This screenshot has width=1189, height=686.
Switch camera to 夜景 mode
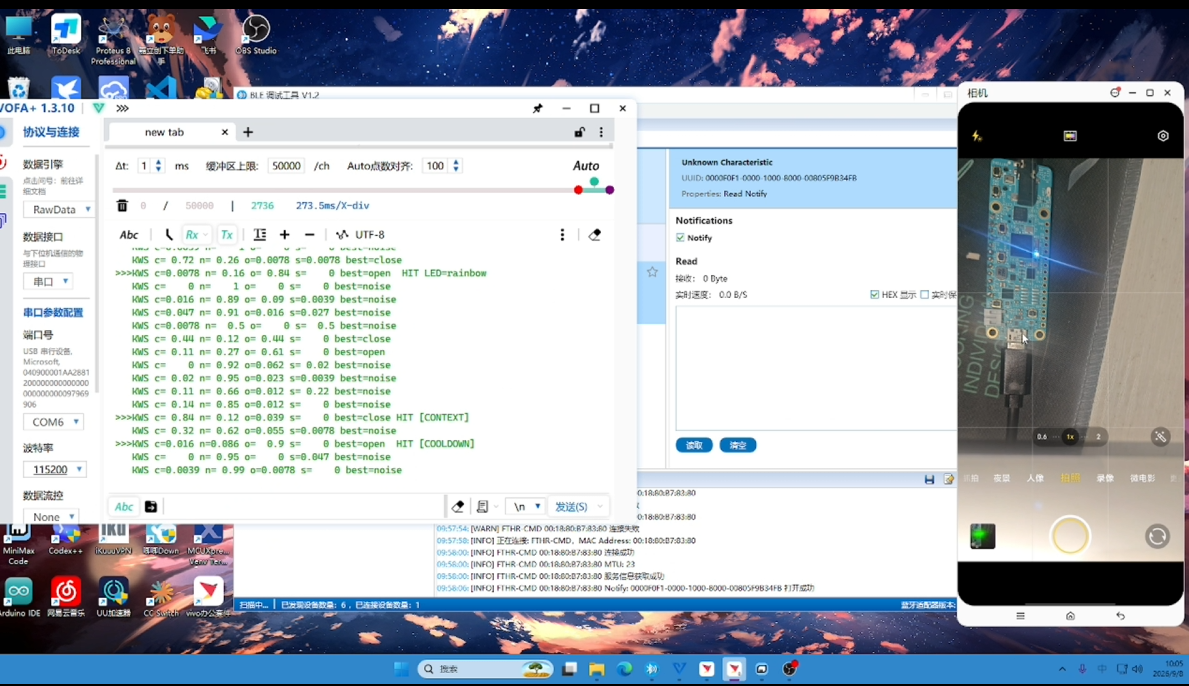(x=1002, y=478)
